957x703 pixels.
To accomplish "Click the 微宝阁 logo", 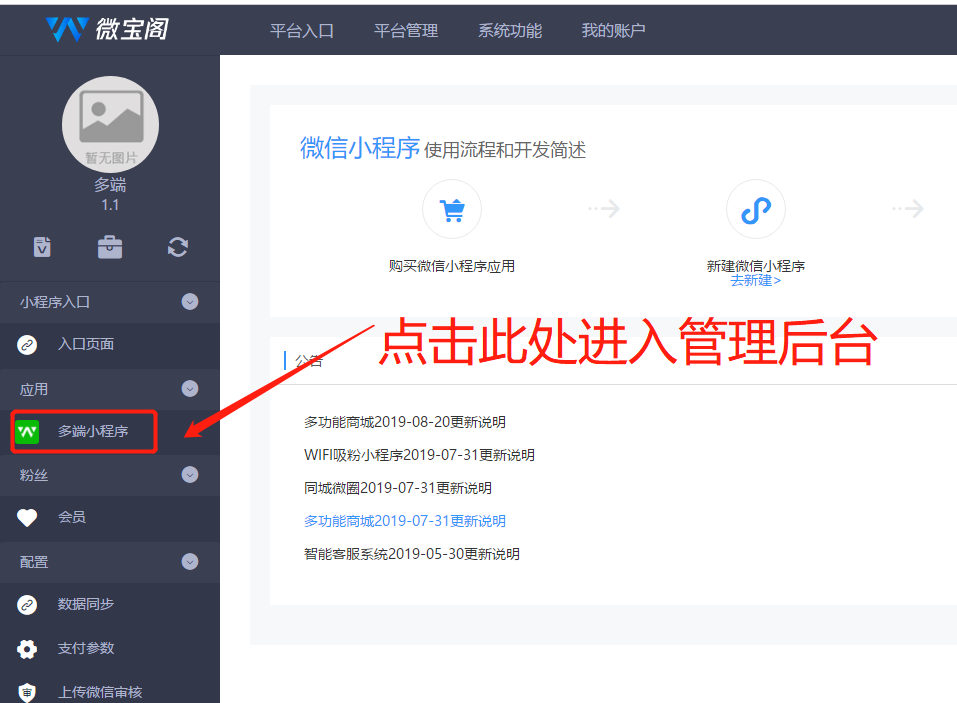I will (x=107, y=29).
